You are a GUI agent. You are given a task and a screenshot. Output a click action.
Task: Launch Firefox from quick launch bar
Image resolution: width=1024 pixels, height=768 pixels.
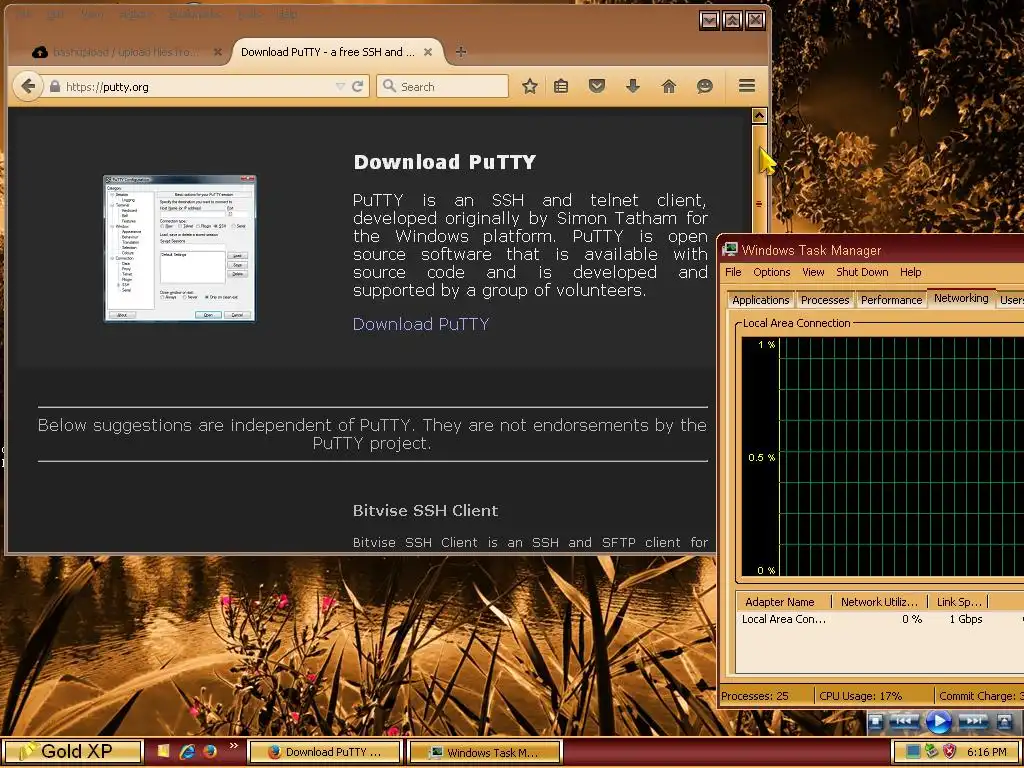[210, 752]
